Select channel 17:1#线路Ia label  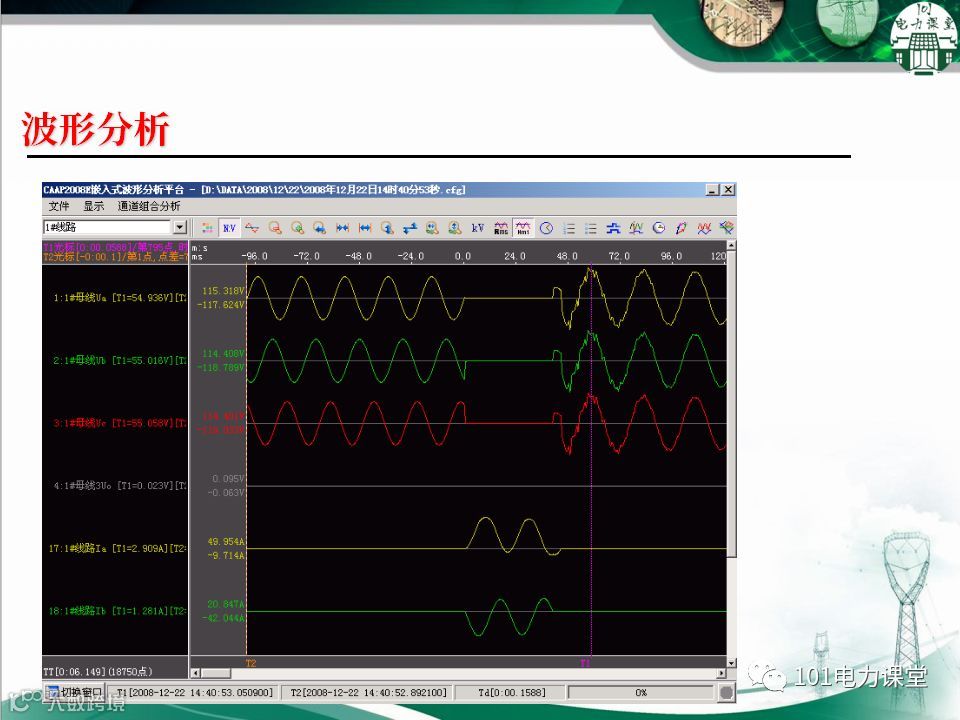(x=118, y=549)
